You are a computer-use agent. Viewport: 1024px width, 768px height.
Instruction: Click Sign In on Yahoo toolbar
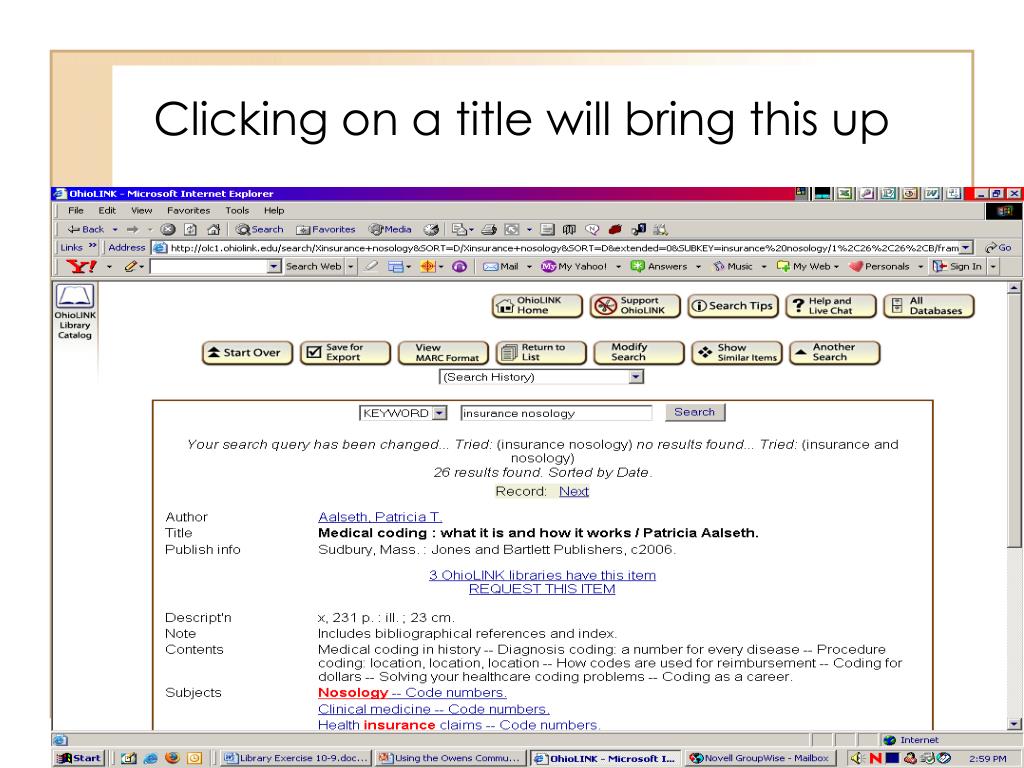957,266
